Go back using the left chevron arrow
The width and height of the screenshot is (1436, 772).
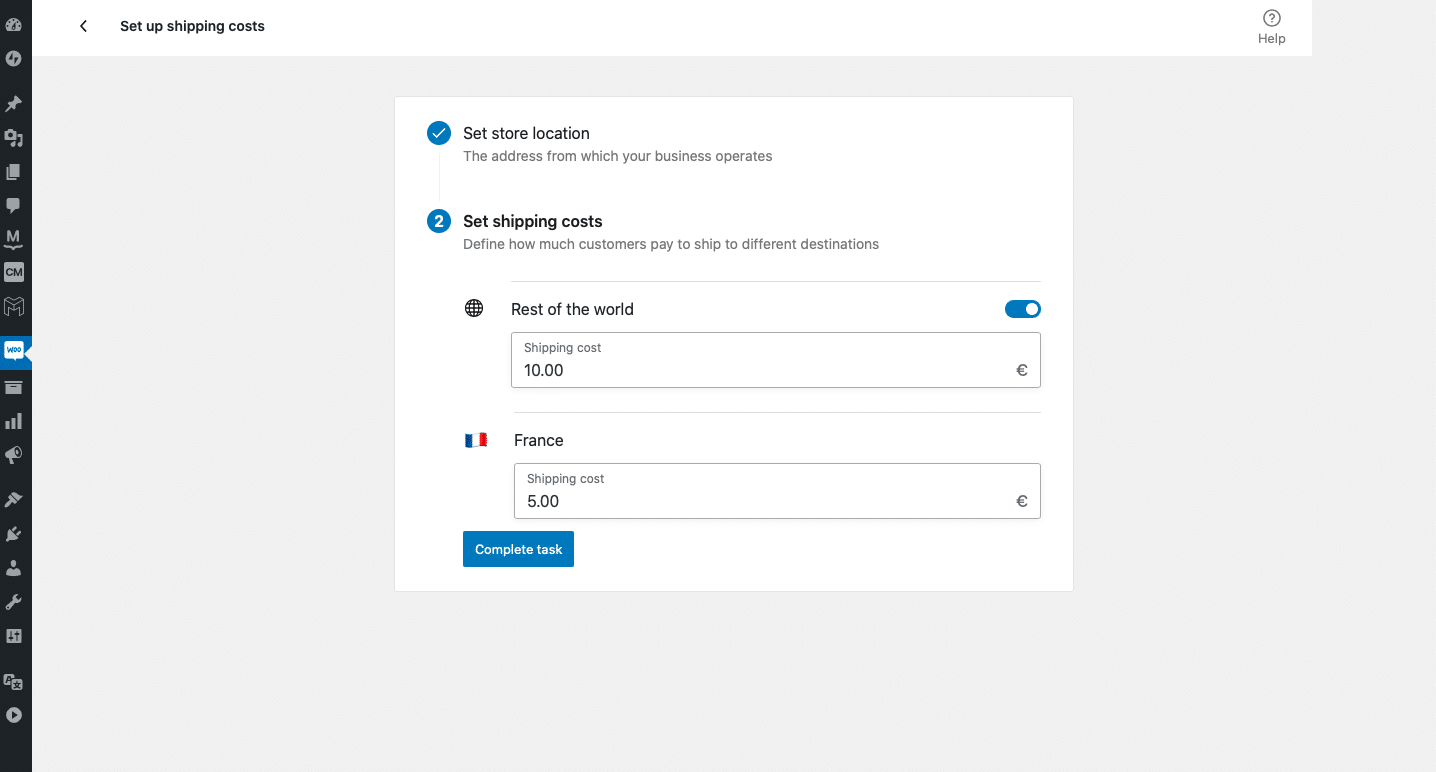coord(84,26)
